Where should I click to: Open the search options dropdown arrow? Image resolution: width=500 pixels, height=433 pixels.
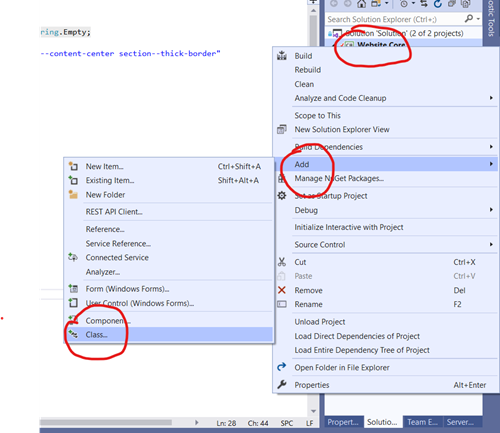tap(478, 19)
